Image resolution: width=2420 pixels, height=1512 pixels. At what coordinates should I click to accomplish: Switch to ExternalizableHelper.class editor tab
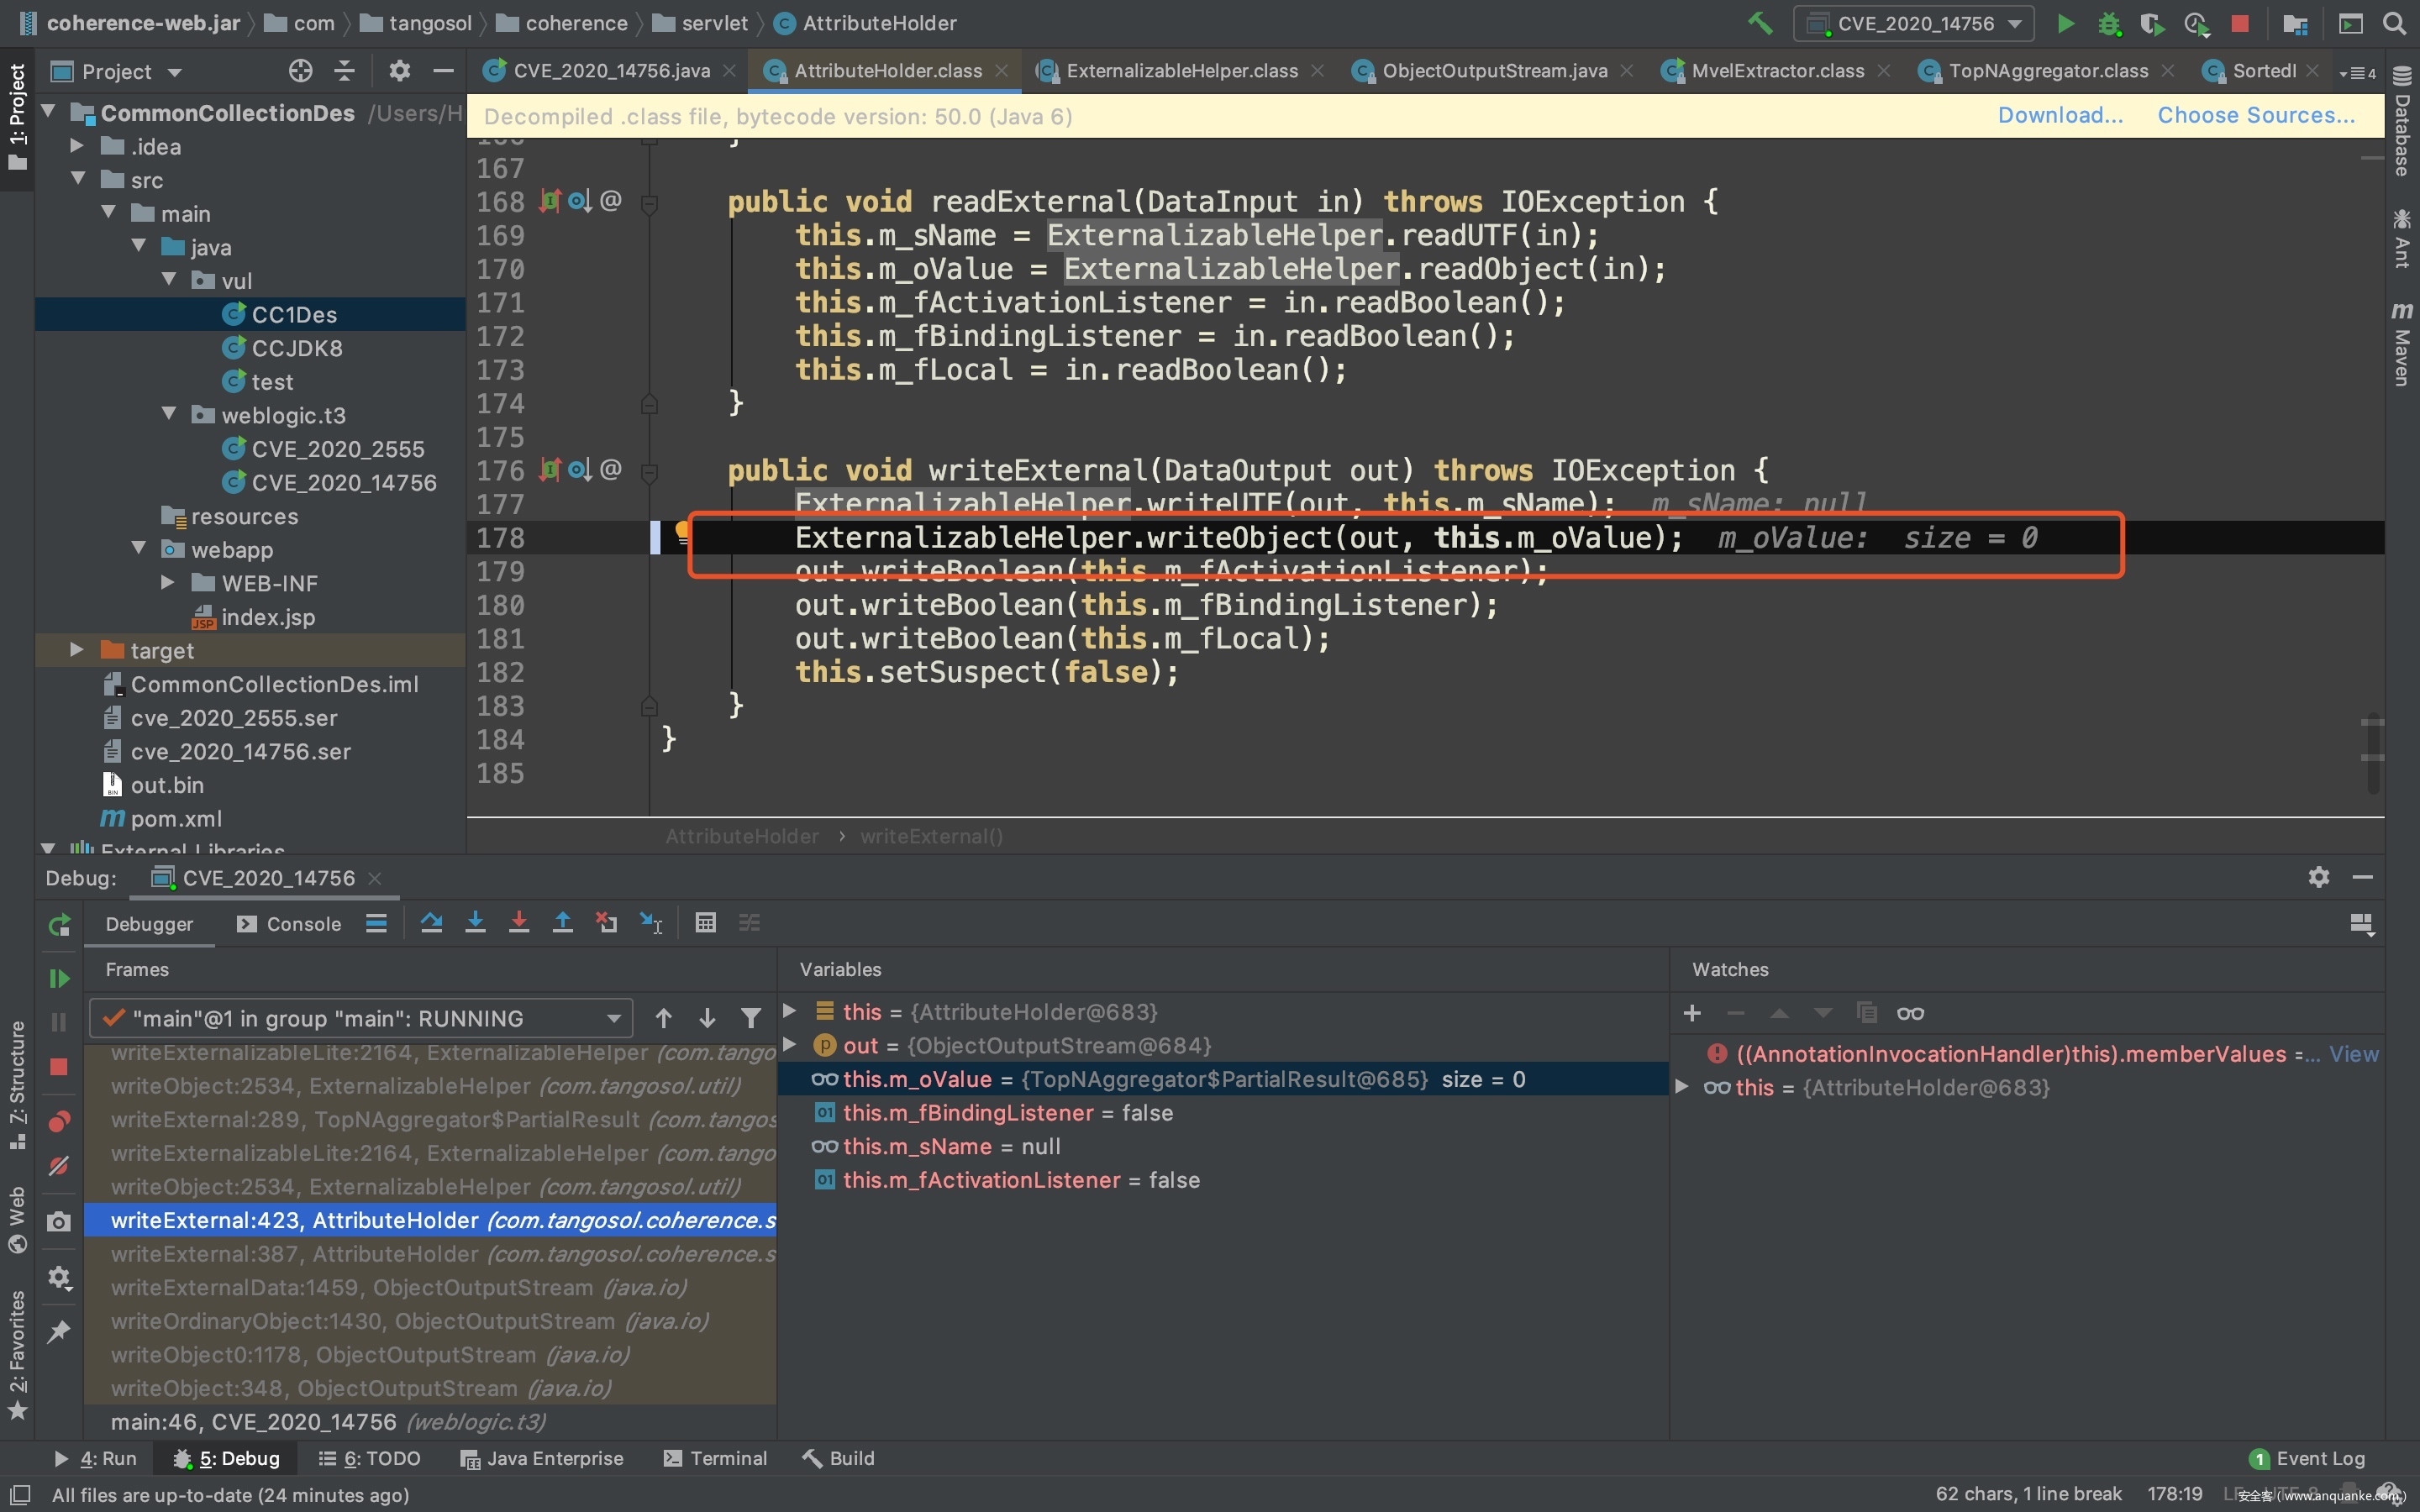click(x=1180, y=71)
